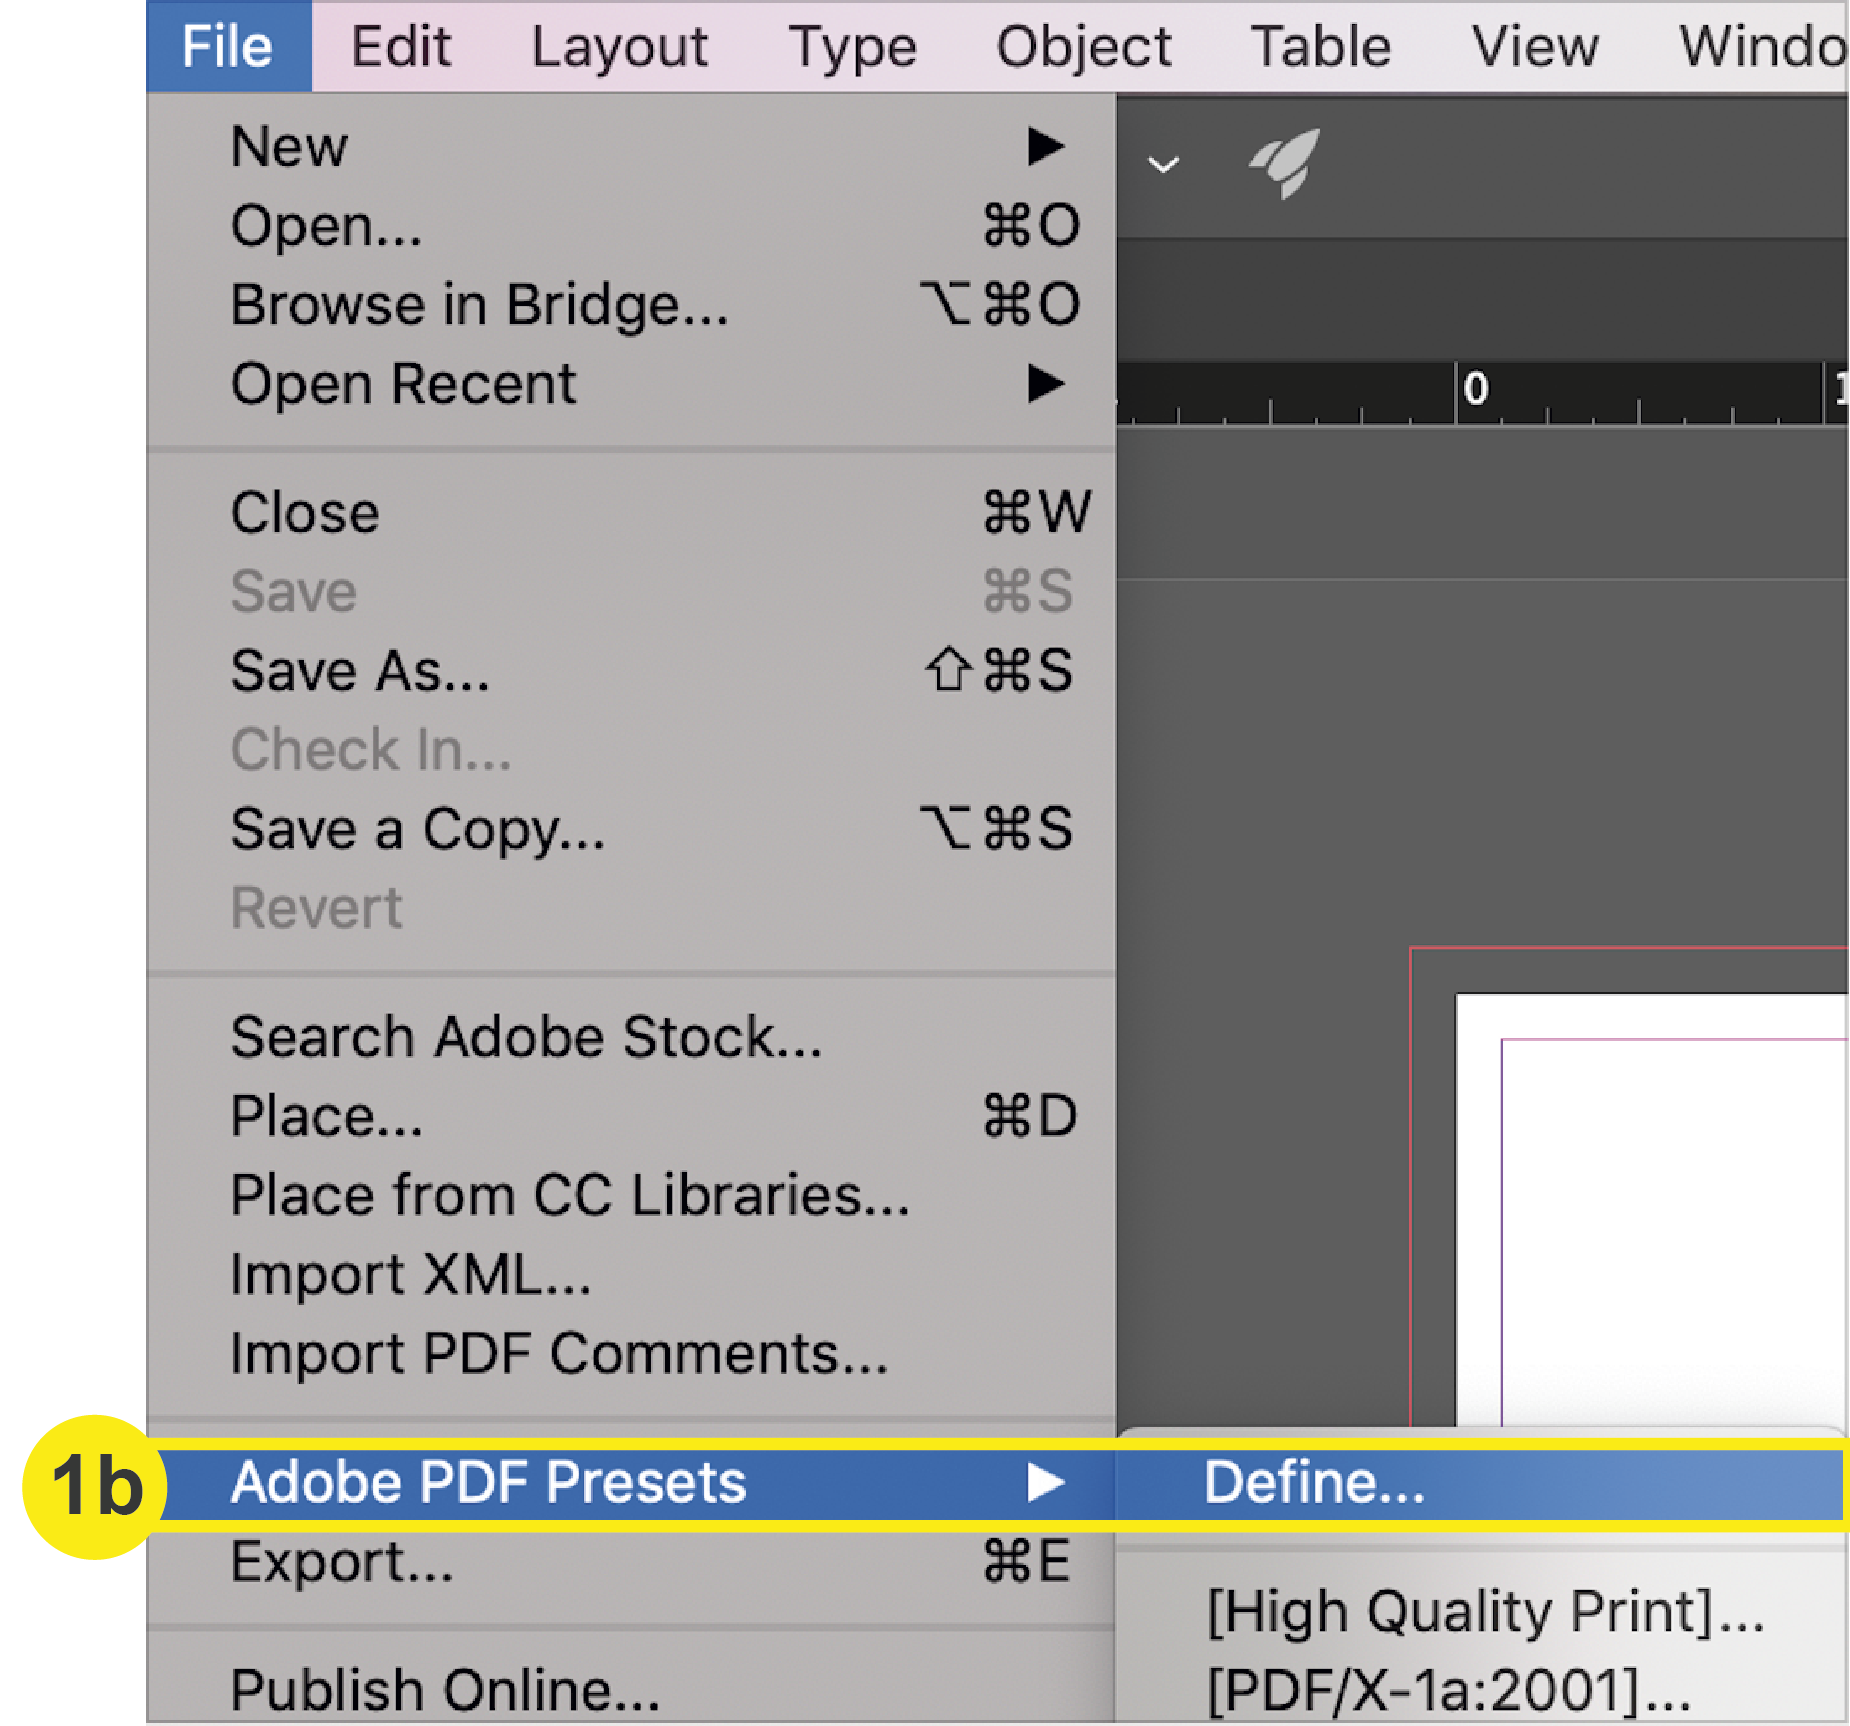Select Browse in Bridge...
The width and height of the screenshot is (1850, 1726).
tap(631, 305)
